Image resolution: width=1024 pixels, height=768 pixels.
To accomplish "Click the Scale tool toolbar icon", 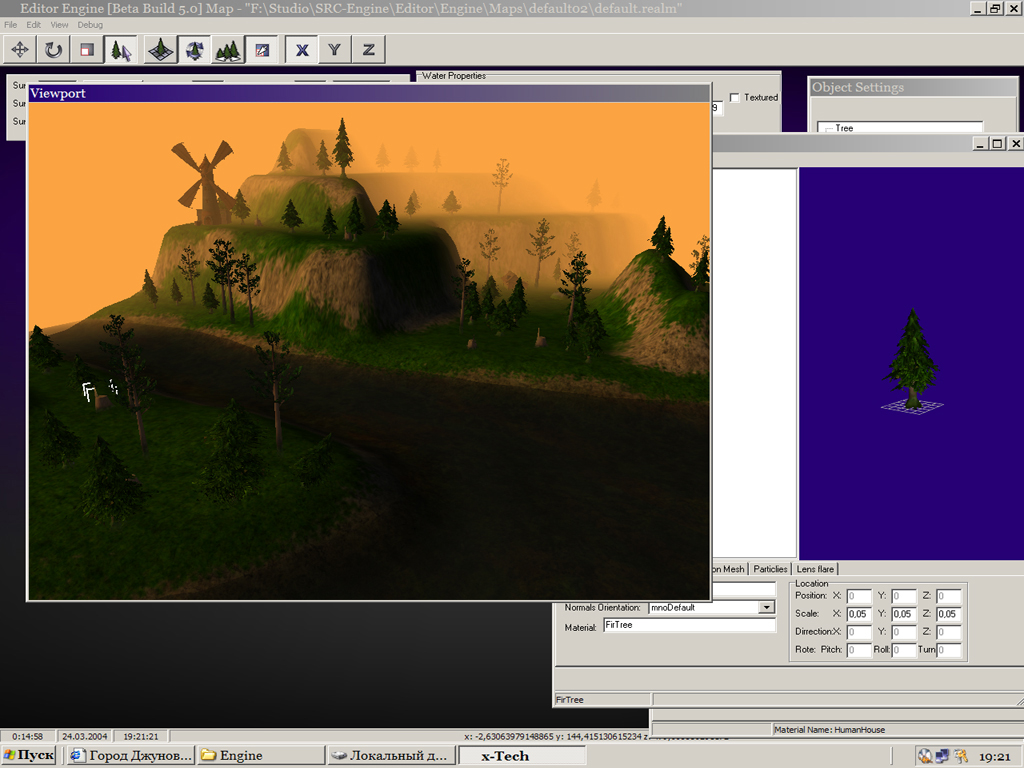I will click(x=87, y=49).
